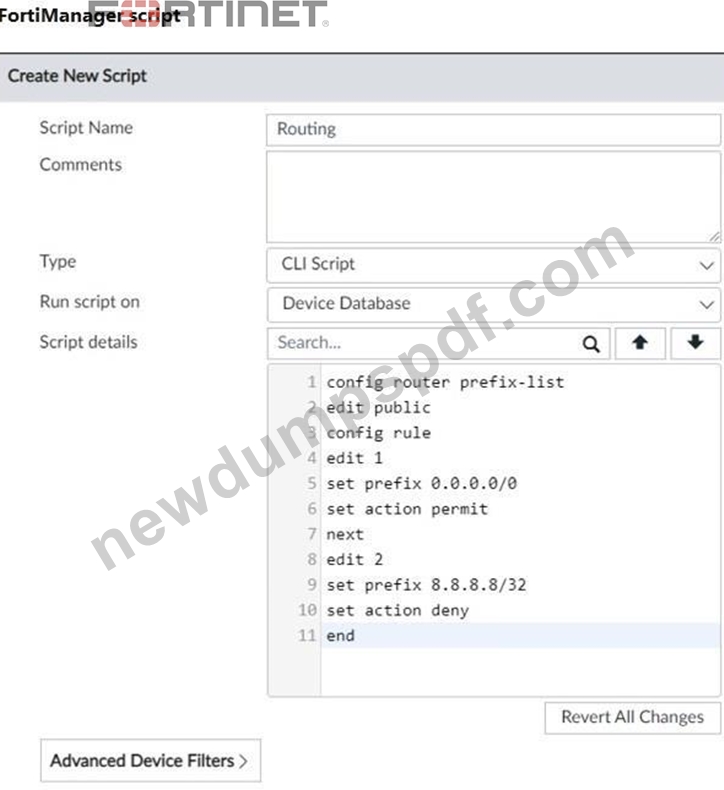Image resolution: width=724 pixels, height=790 pixels.
Task: Click the Revert All Changes button
Action: point(633,717)
